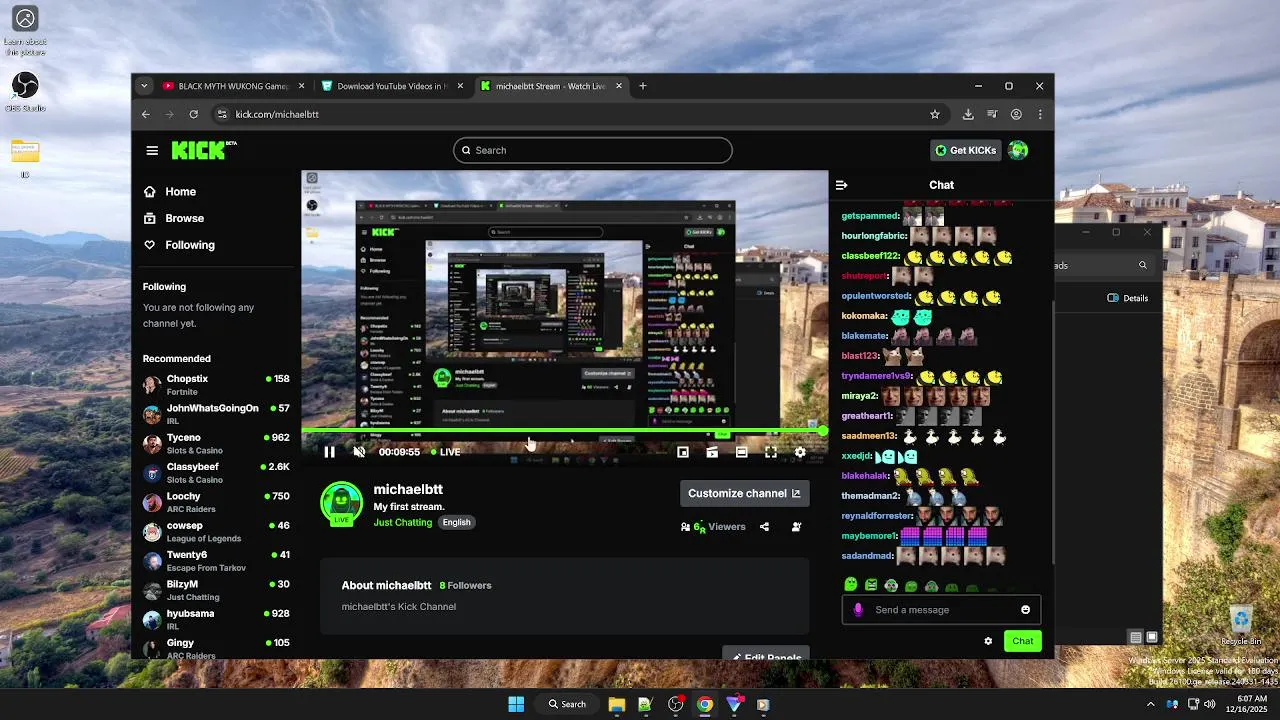The width and height of the screenshot is (1280, 720).
Task: Go back in browser history
Action: click(146, 114)
